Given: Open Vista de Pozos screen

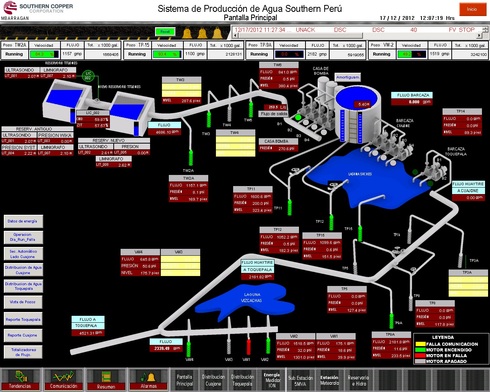Looking at the screenshot, I should coord(23,302).
